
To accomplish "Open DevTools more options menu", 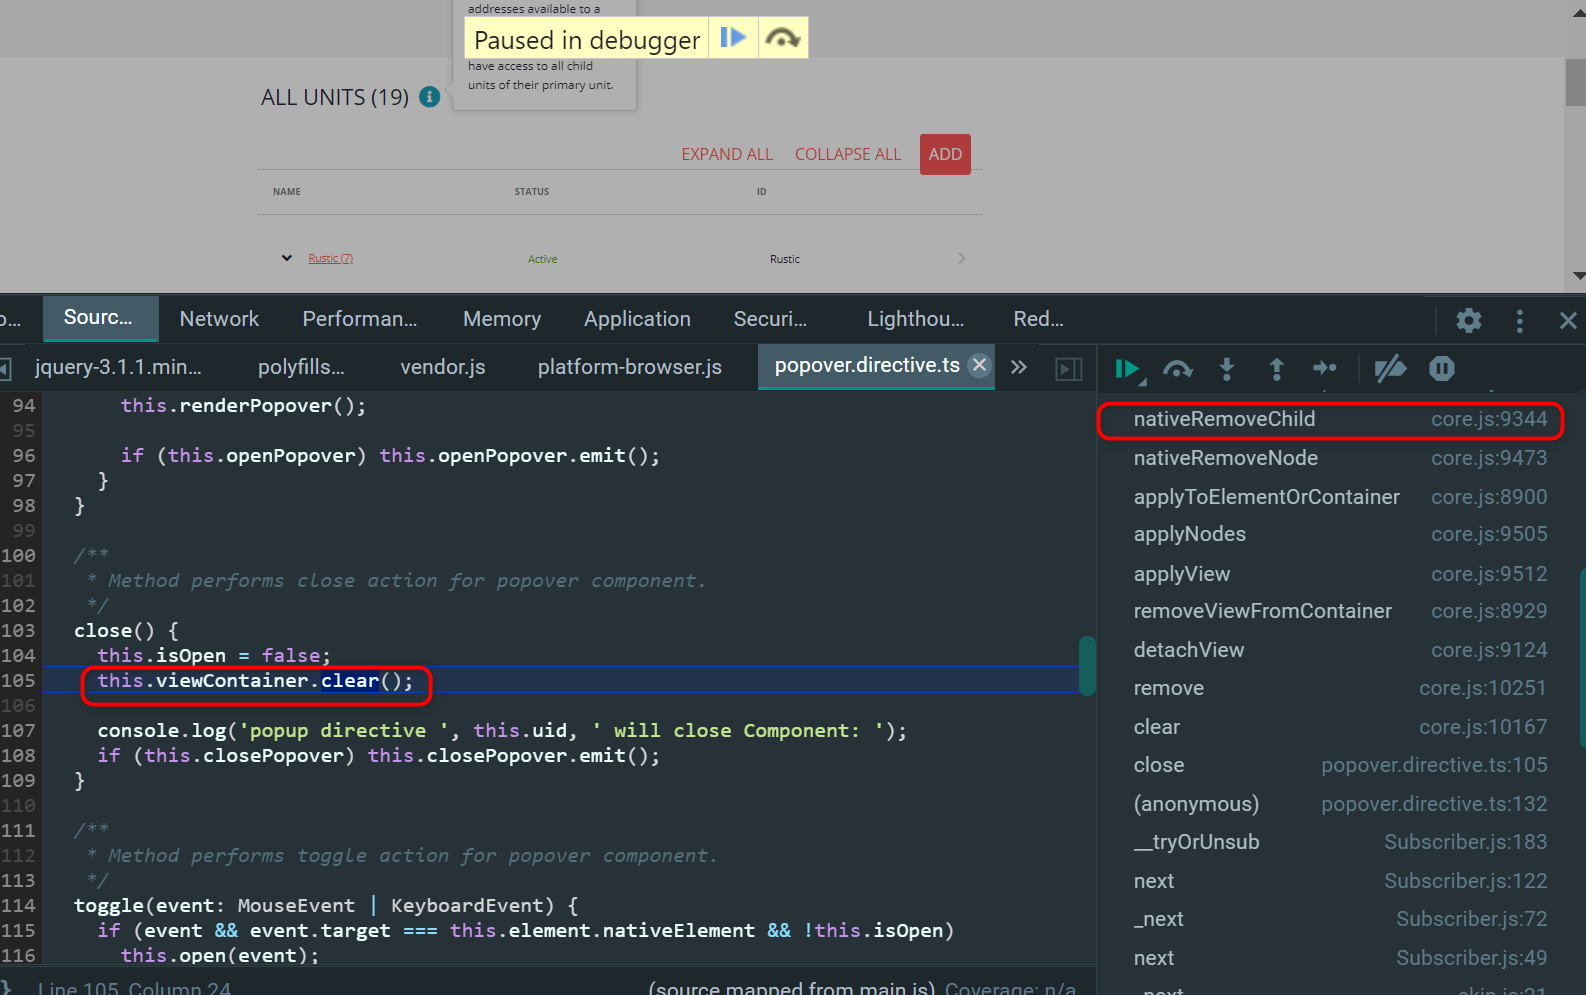I will 1520,320.
